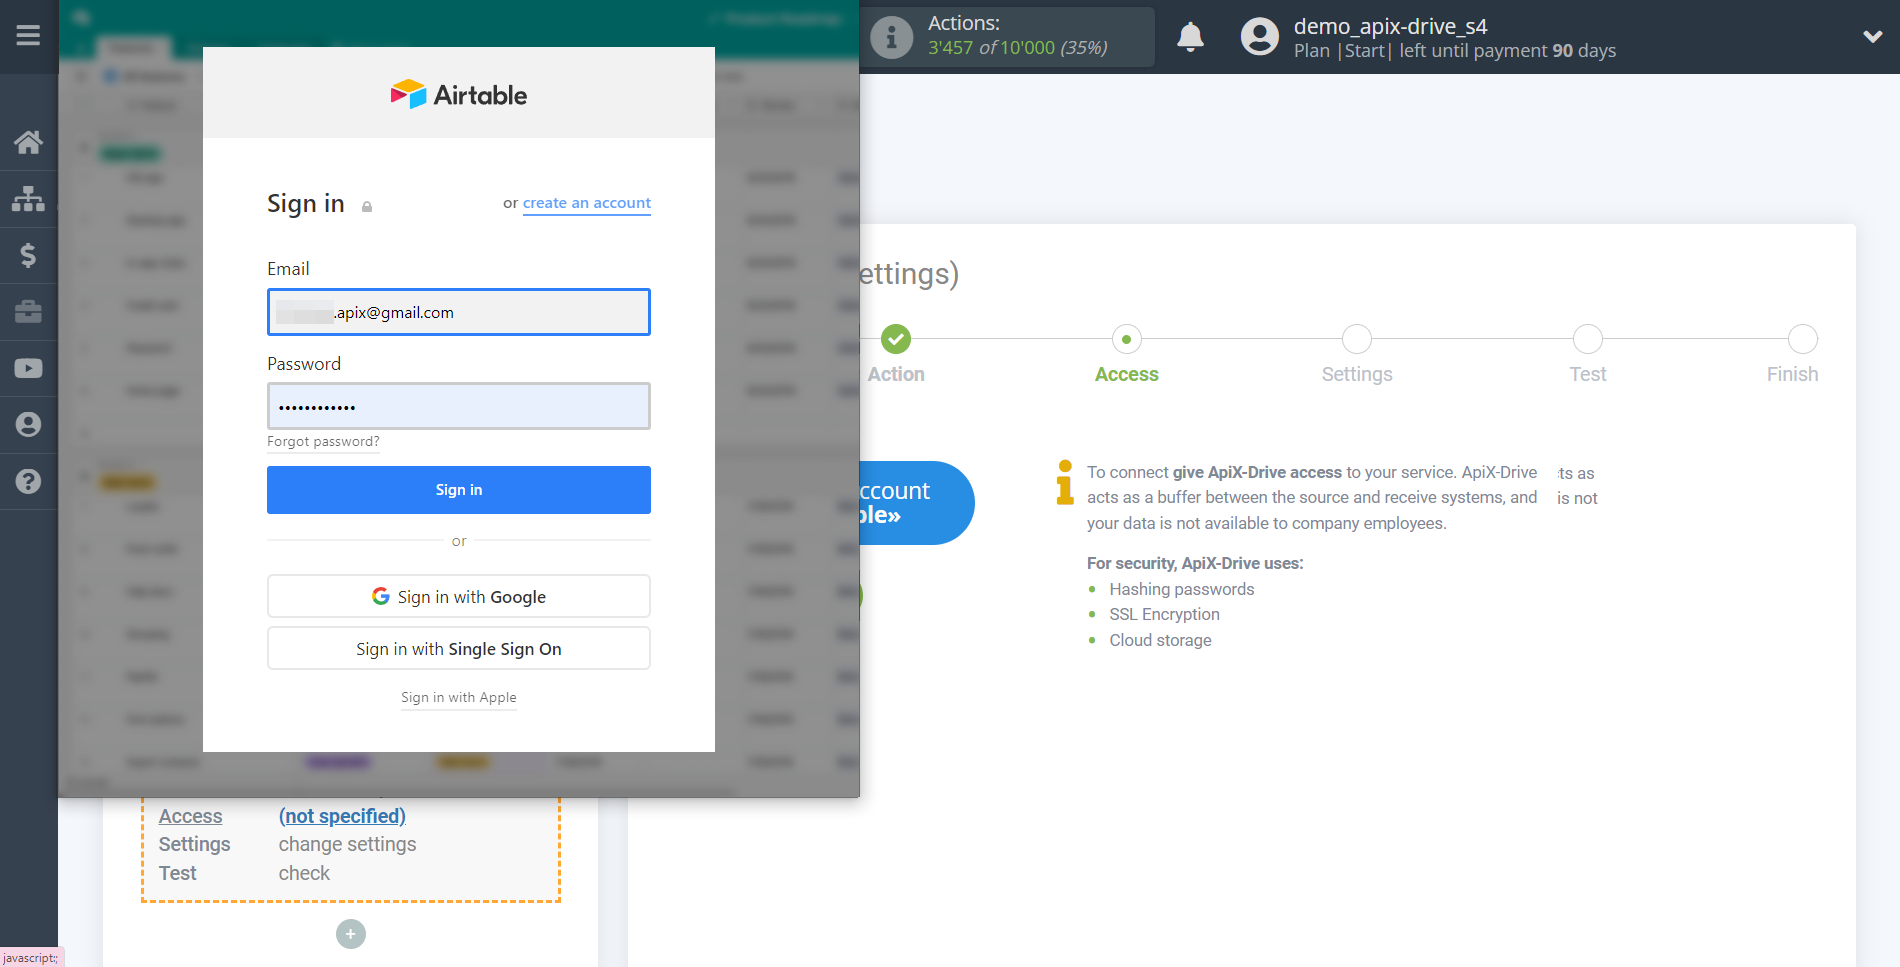Image resolution: width=1900 pixels, height=967 pixels.
Task: Click the Settings label in the block
Action: pyautogui.click(x=194, y=844)
